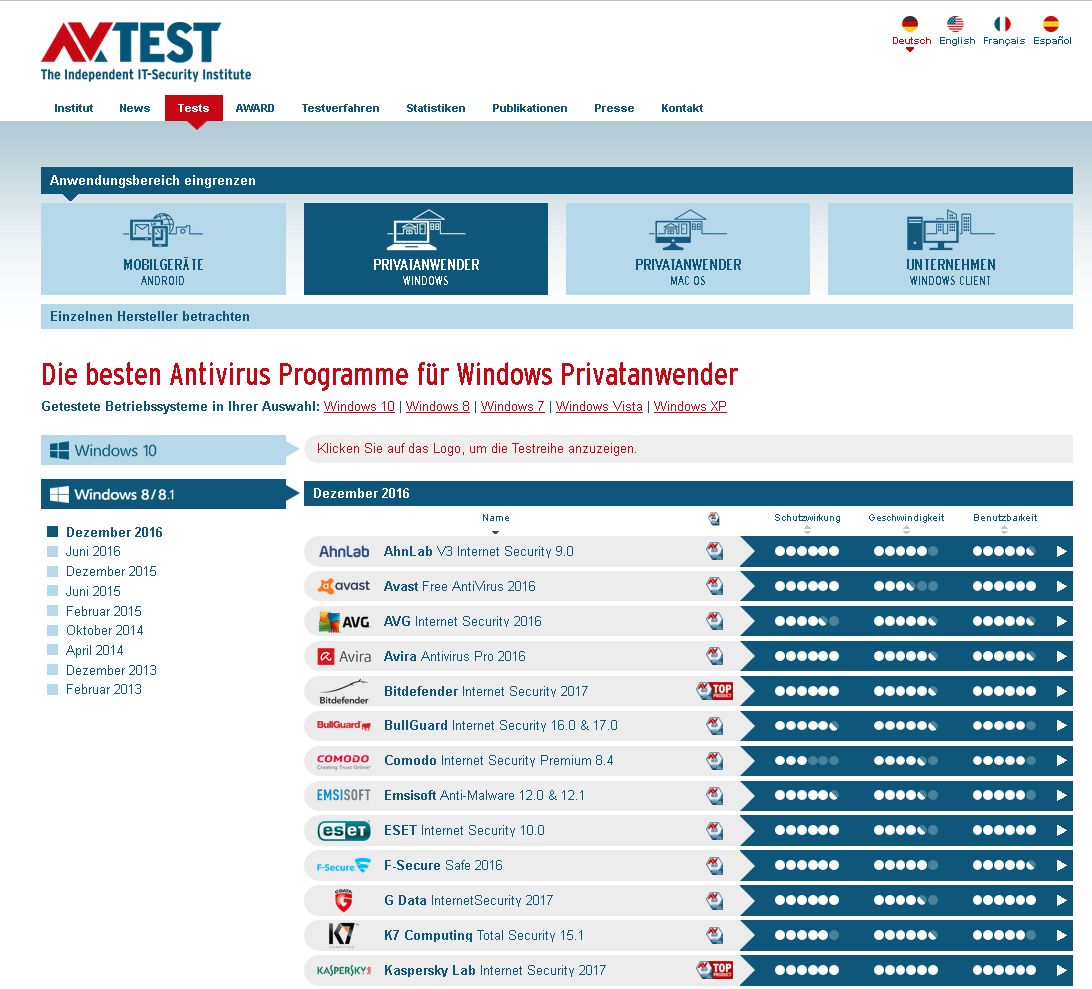
Task: Click the G Data logo icon
Action: tap(343, 900)
